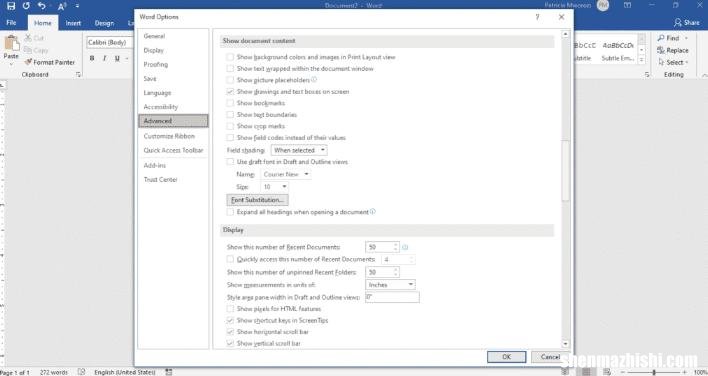Click the Font Substitution button
Image resolution: width=708 pixels, height=376 pixels.
click(257, 200)
